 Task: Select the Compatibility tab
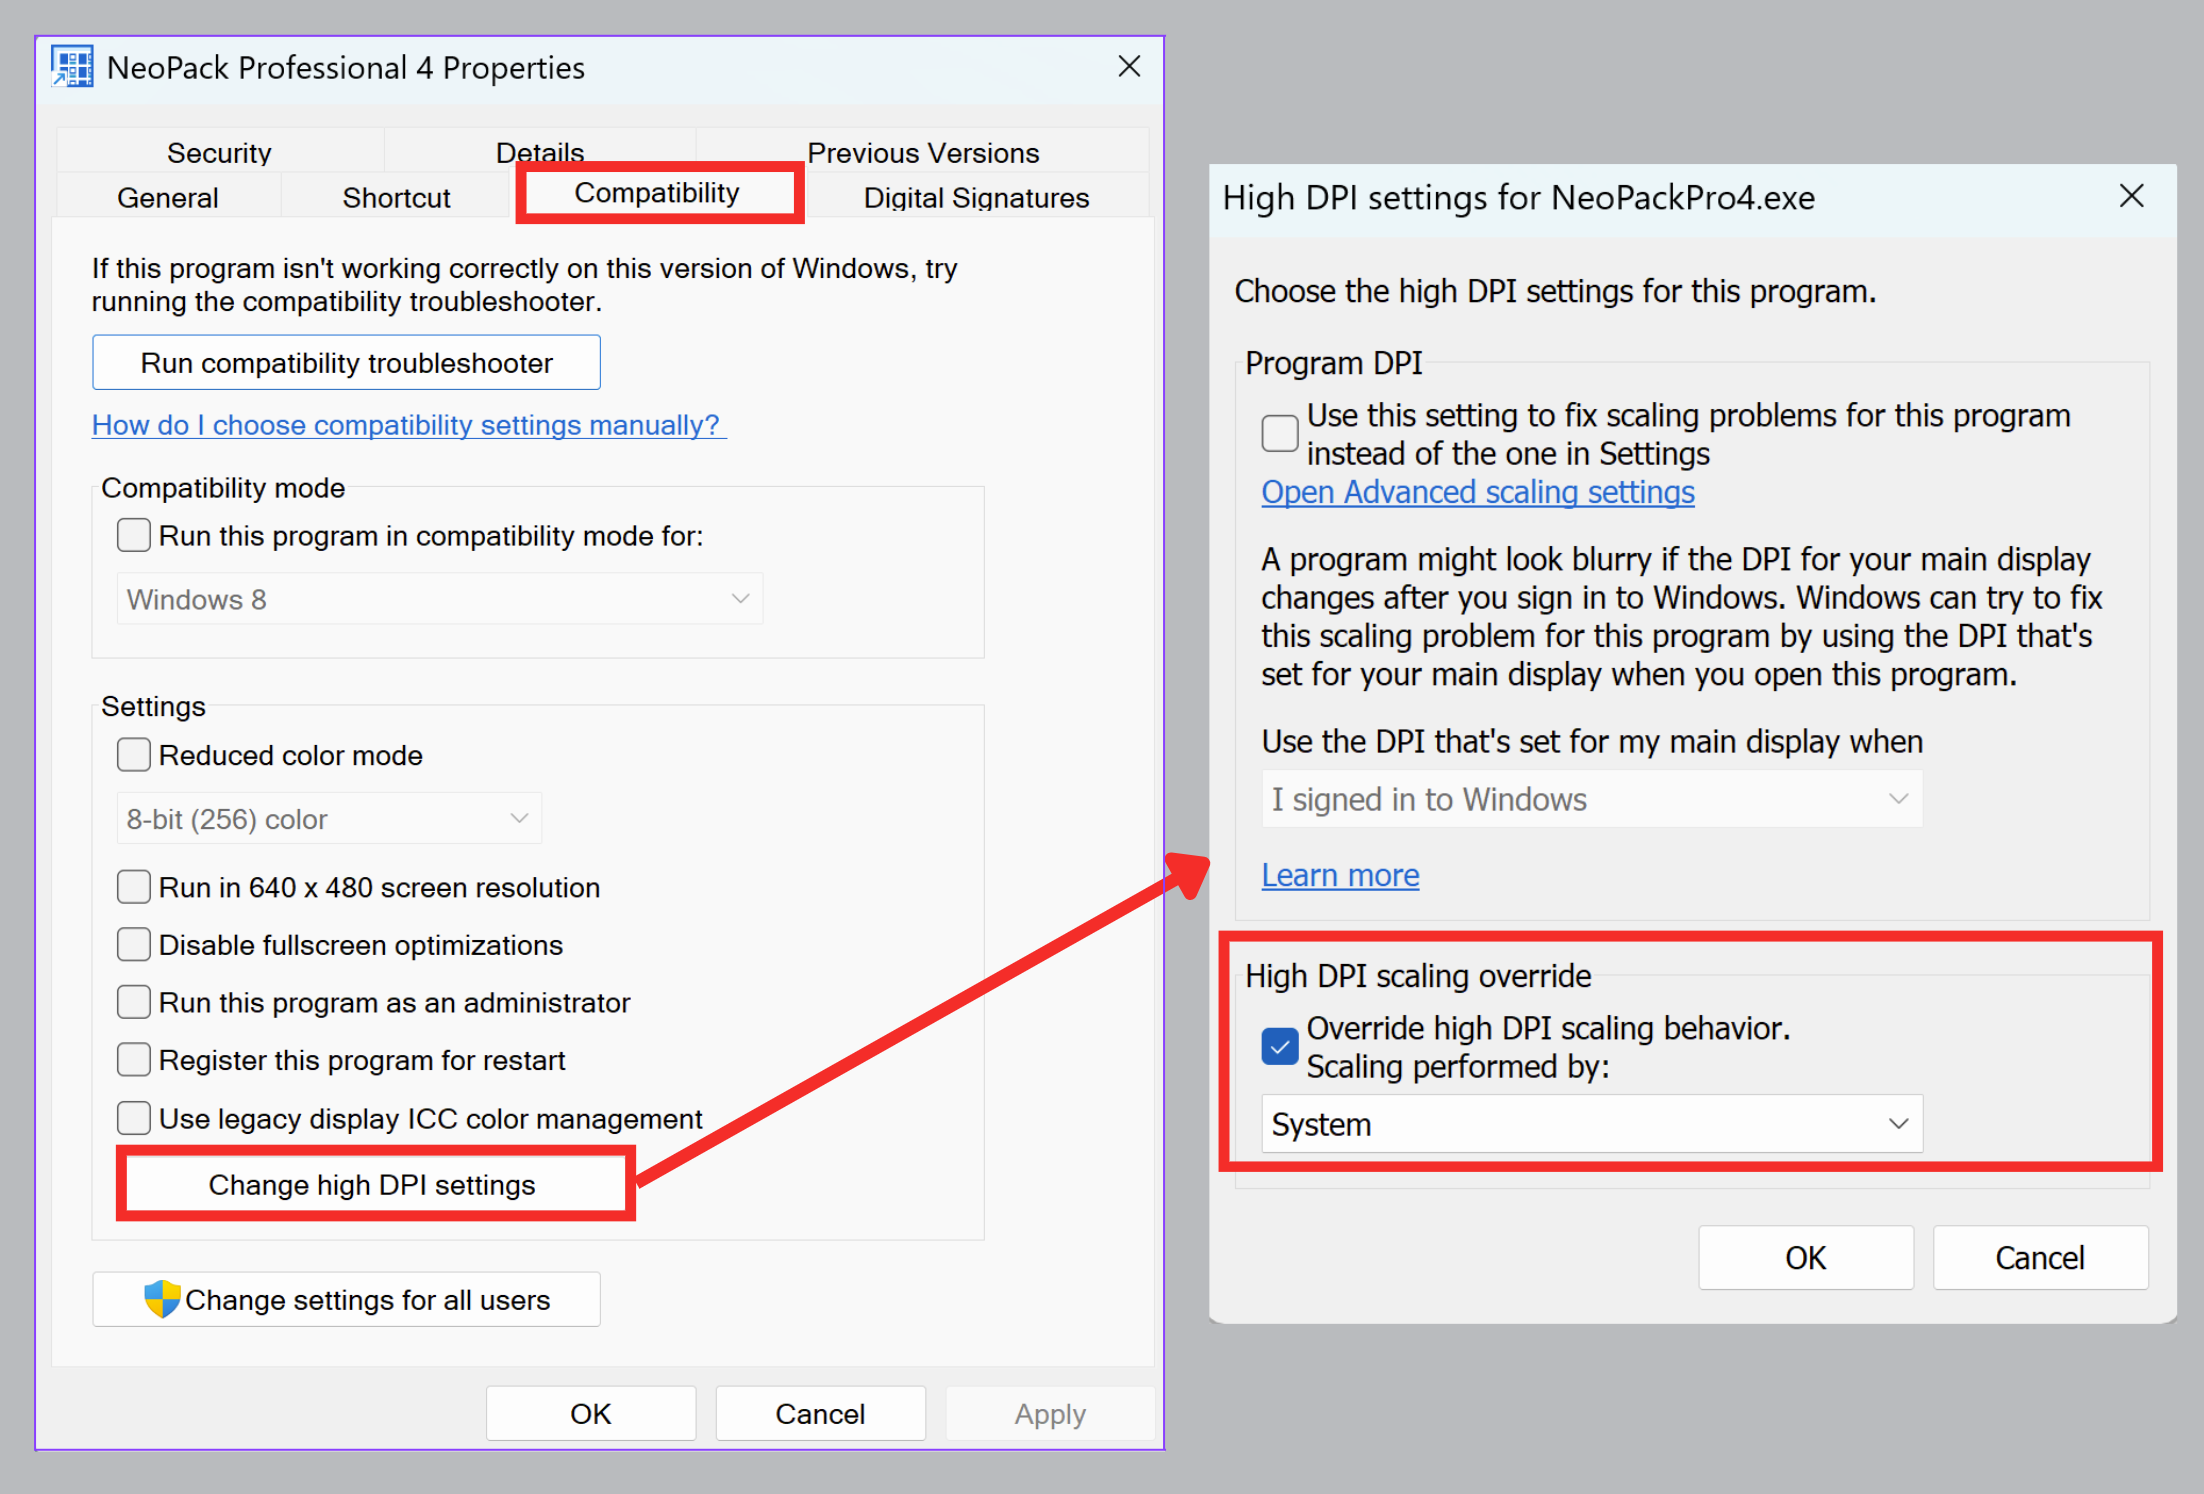coord(657,192)
